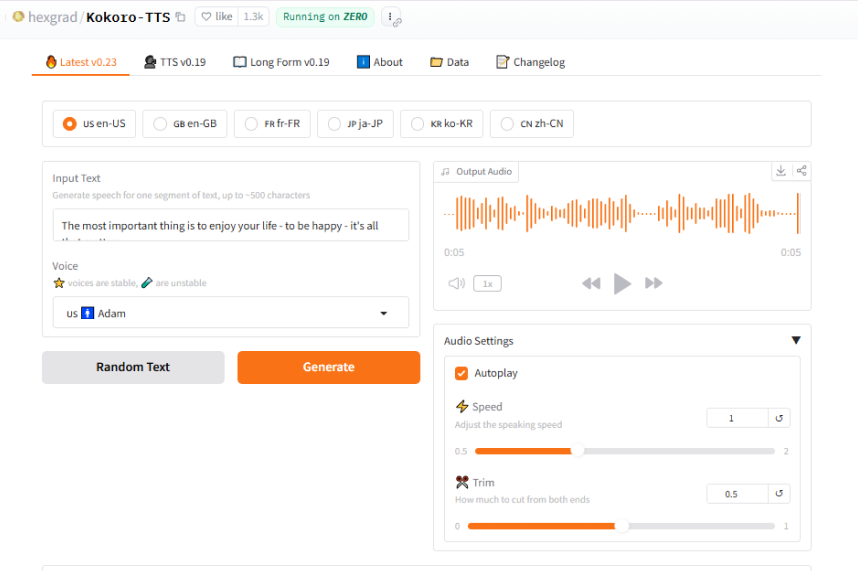Click the 'Adjust the speaking speed' text
Screen dimensions: 858x571
[x=508, y=424]
